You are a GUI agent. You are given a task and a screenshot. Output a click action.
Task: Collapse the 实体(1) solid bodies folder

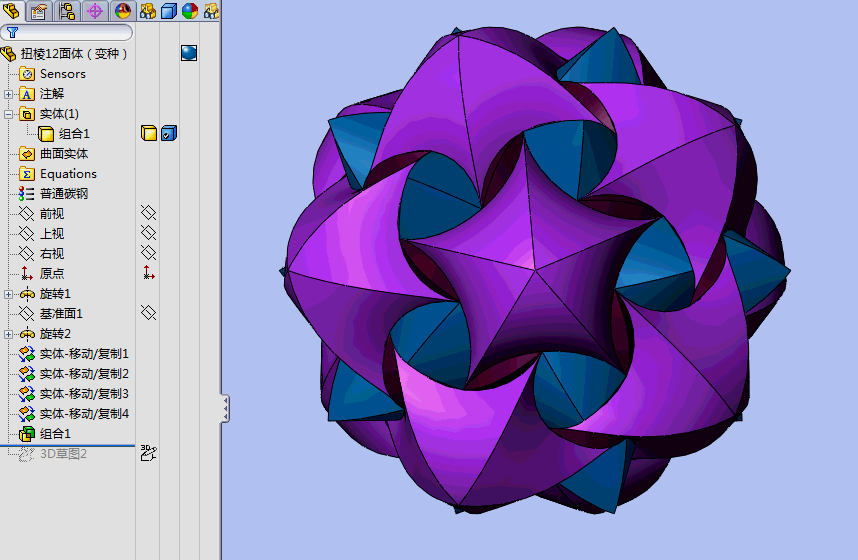pos(8,114)
